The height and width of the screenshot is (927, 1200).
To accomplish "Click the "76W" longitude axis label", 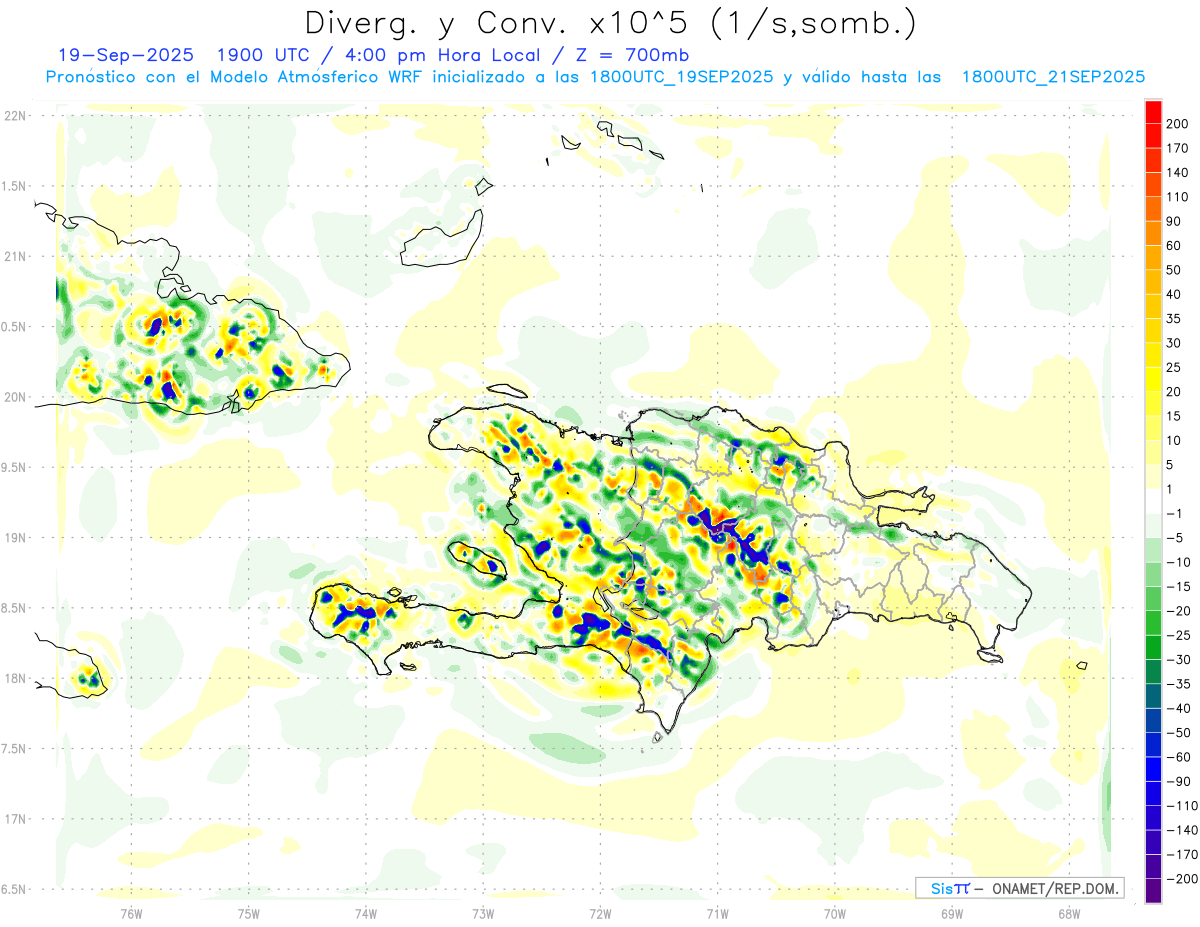I will [x=131, y=913].
